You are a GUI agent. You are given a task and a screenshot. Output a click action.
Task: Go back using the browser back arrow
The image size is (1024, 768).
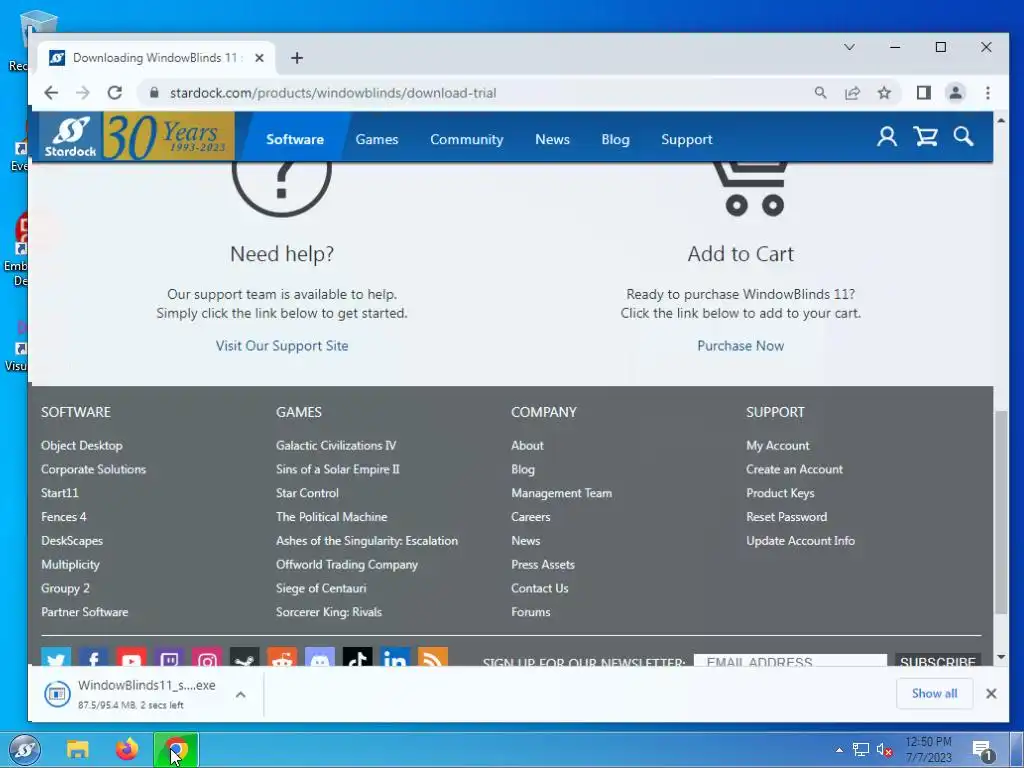pyautogui.click(x=51, y=93)
